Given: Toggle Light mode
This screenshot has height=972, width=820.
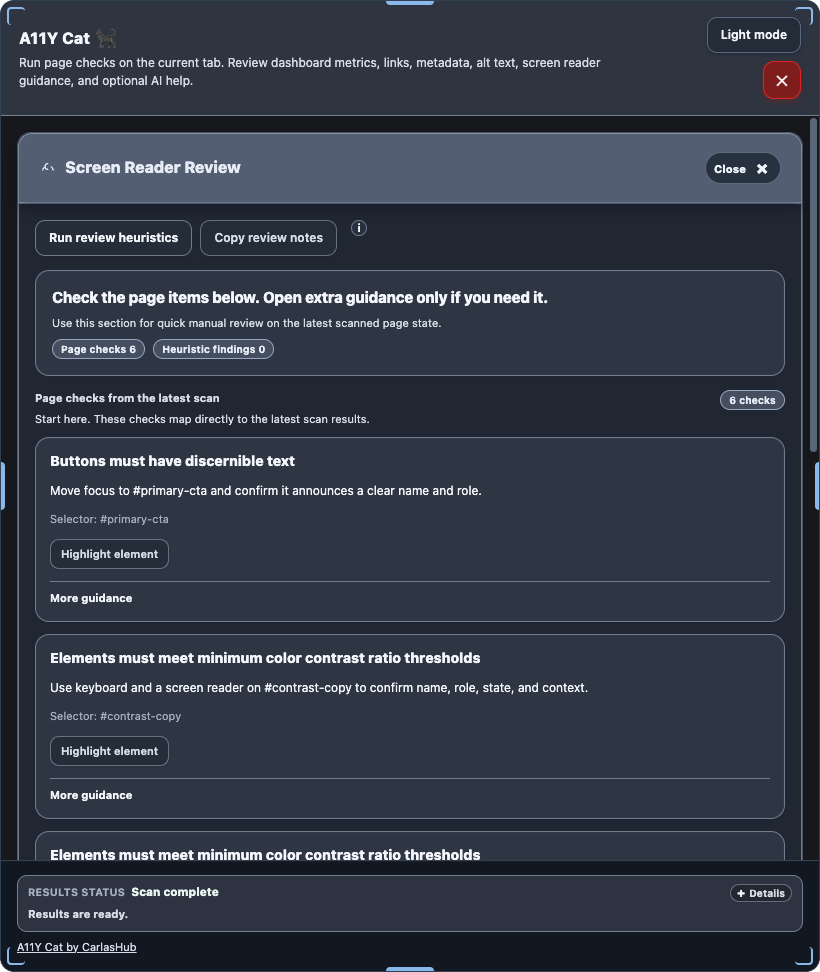Looking at the screenshot, I should pyautogui.click(x=753, y=34).
